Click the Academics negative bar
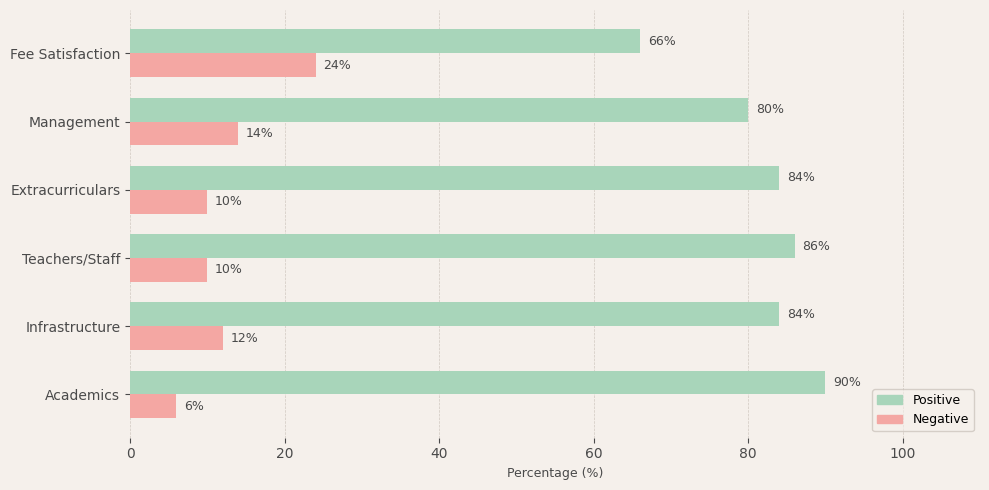989x490 pixels. click(153, 406)
